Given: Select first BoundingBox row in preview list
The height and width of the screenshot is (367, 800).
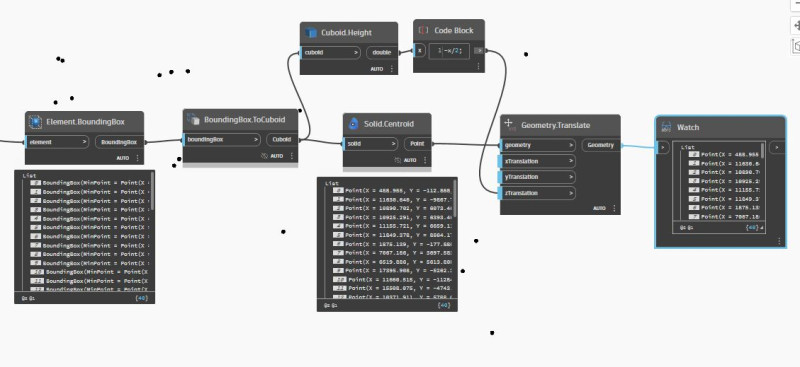Looking at the screenshot, I should (90, 182).
